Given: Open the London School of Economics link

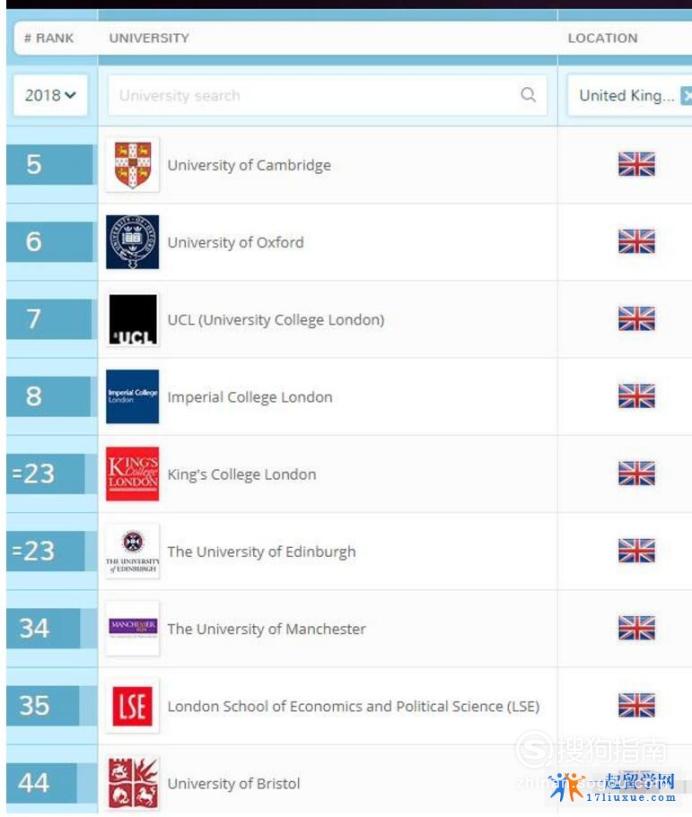Looking at the screenshot, I should tap(353, 707).
